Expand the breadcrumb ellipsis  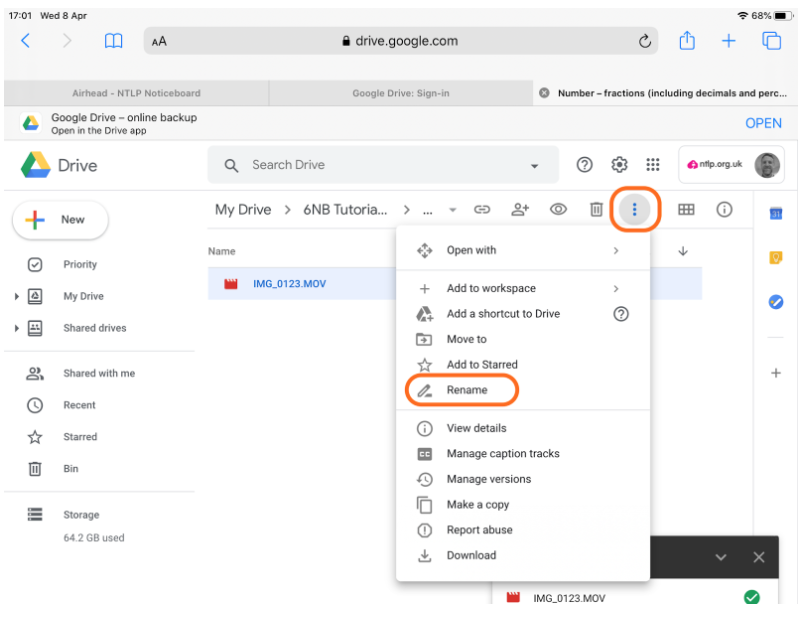point(428,211)
